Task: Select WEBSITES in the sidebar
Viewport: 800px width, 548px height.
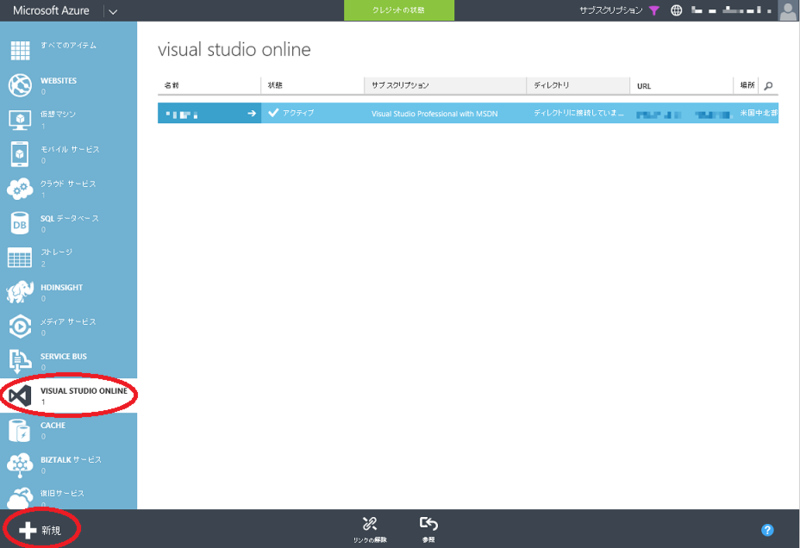Action: 59,81
